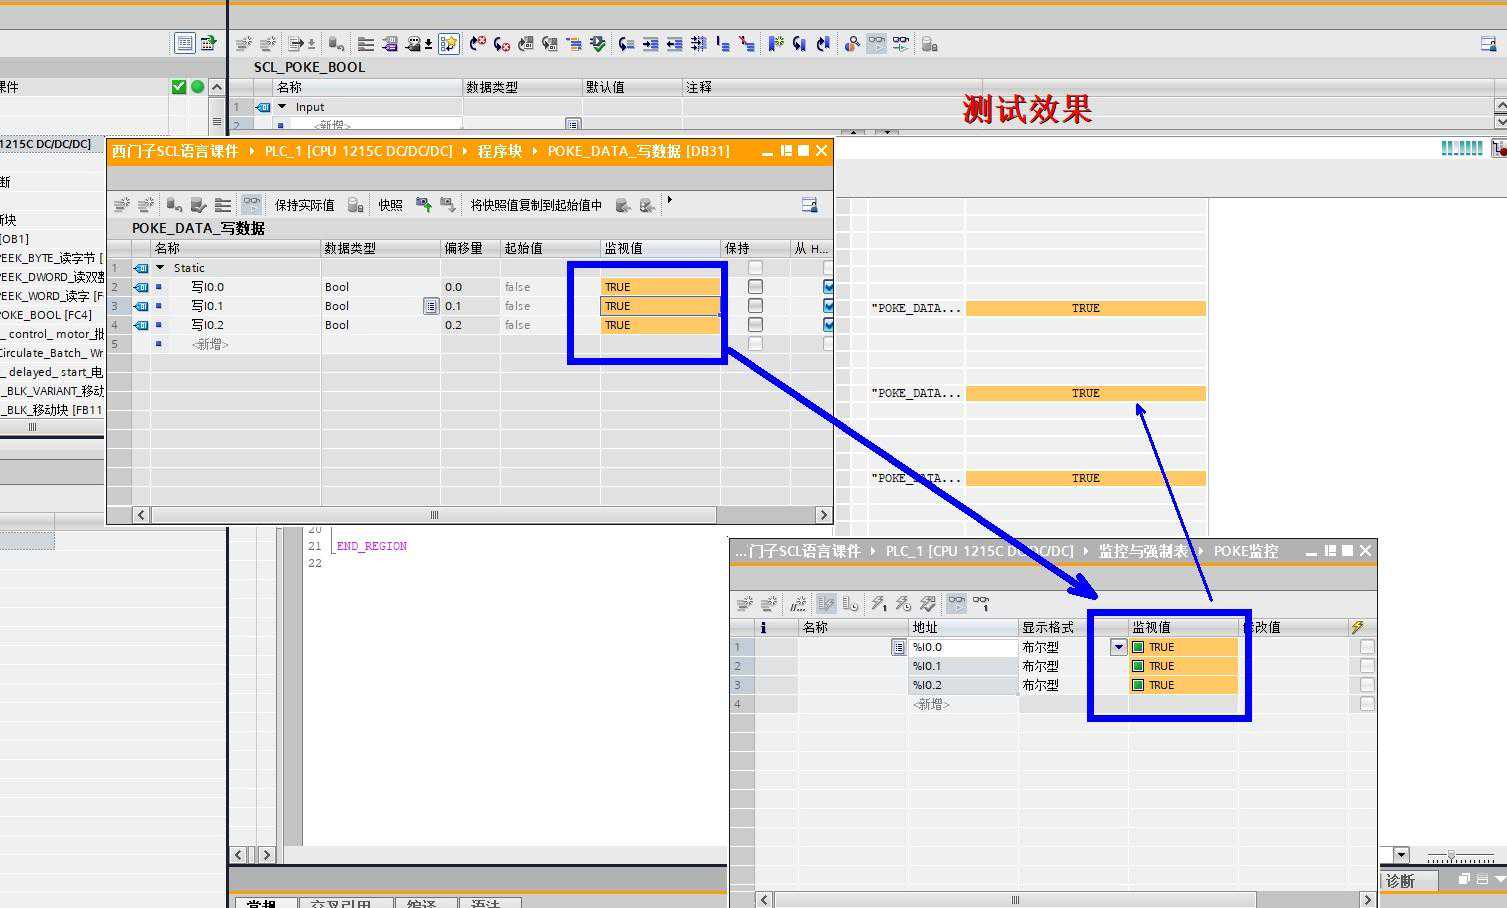The height and width of the screenshot is (908, 1507).
Task: Click the %I0.0 address input field
Action: 960,647
